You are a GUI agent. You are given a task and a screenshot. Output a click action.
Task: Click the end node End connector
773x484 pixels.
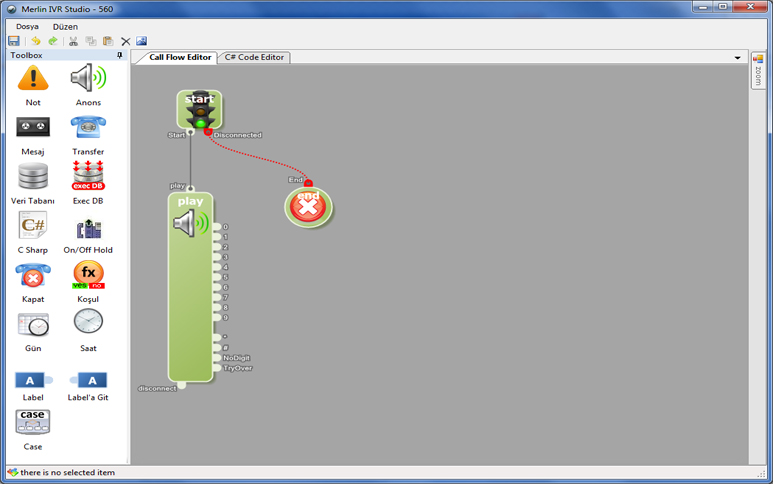(308, 183)
